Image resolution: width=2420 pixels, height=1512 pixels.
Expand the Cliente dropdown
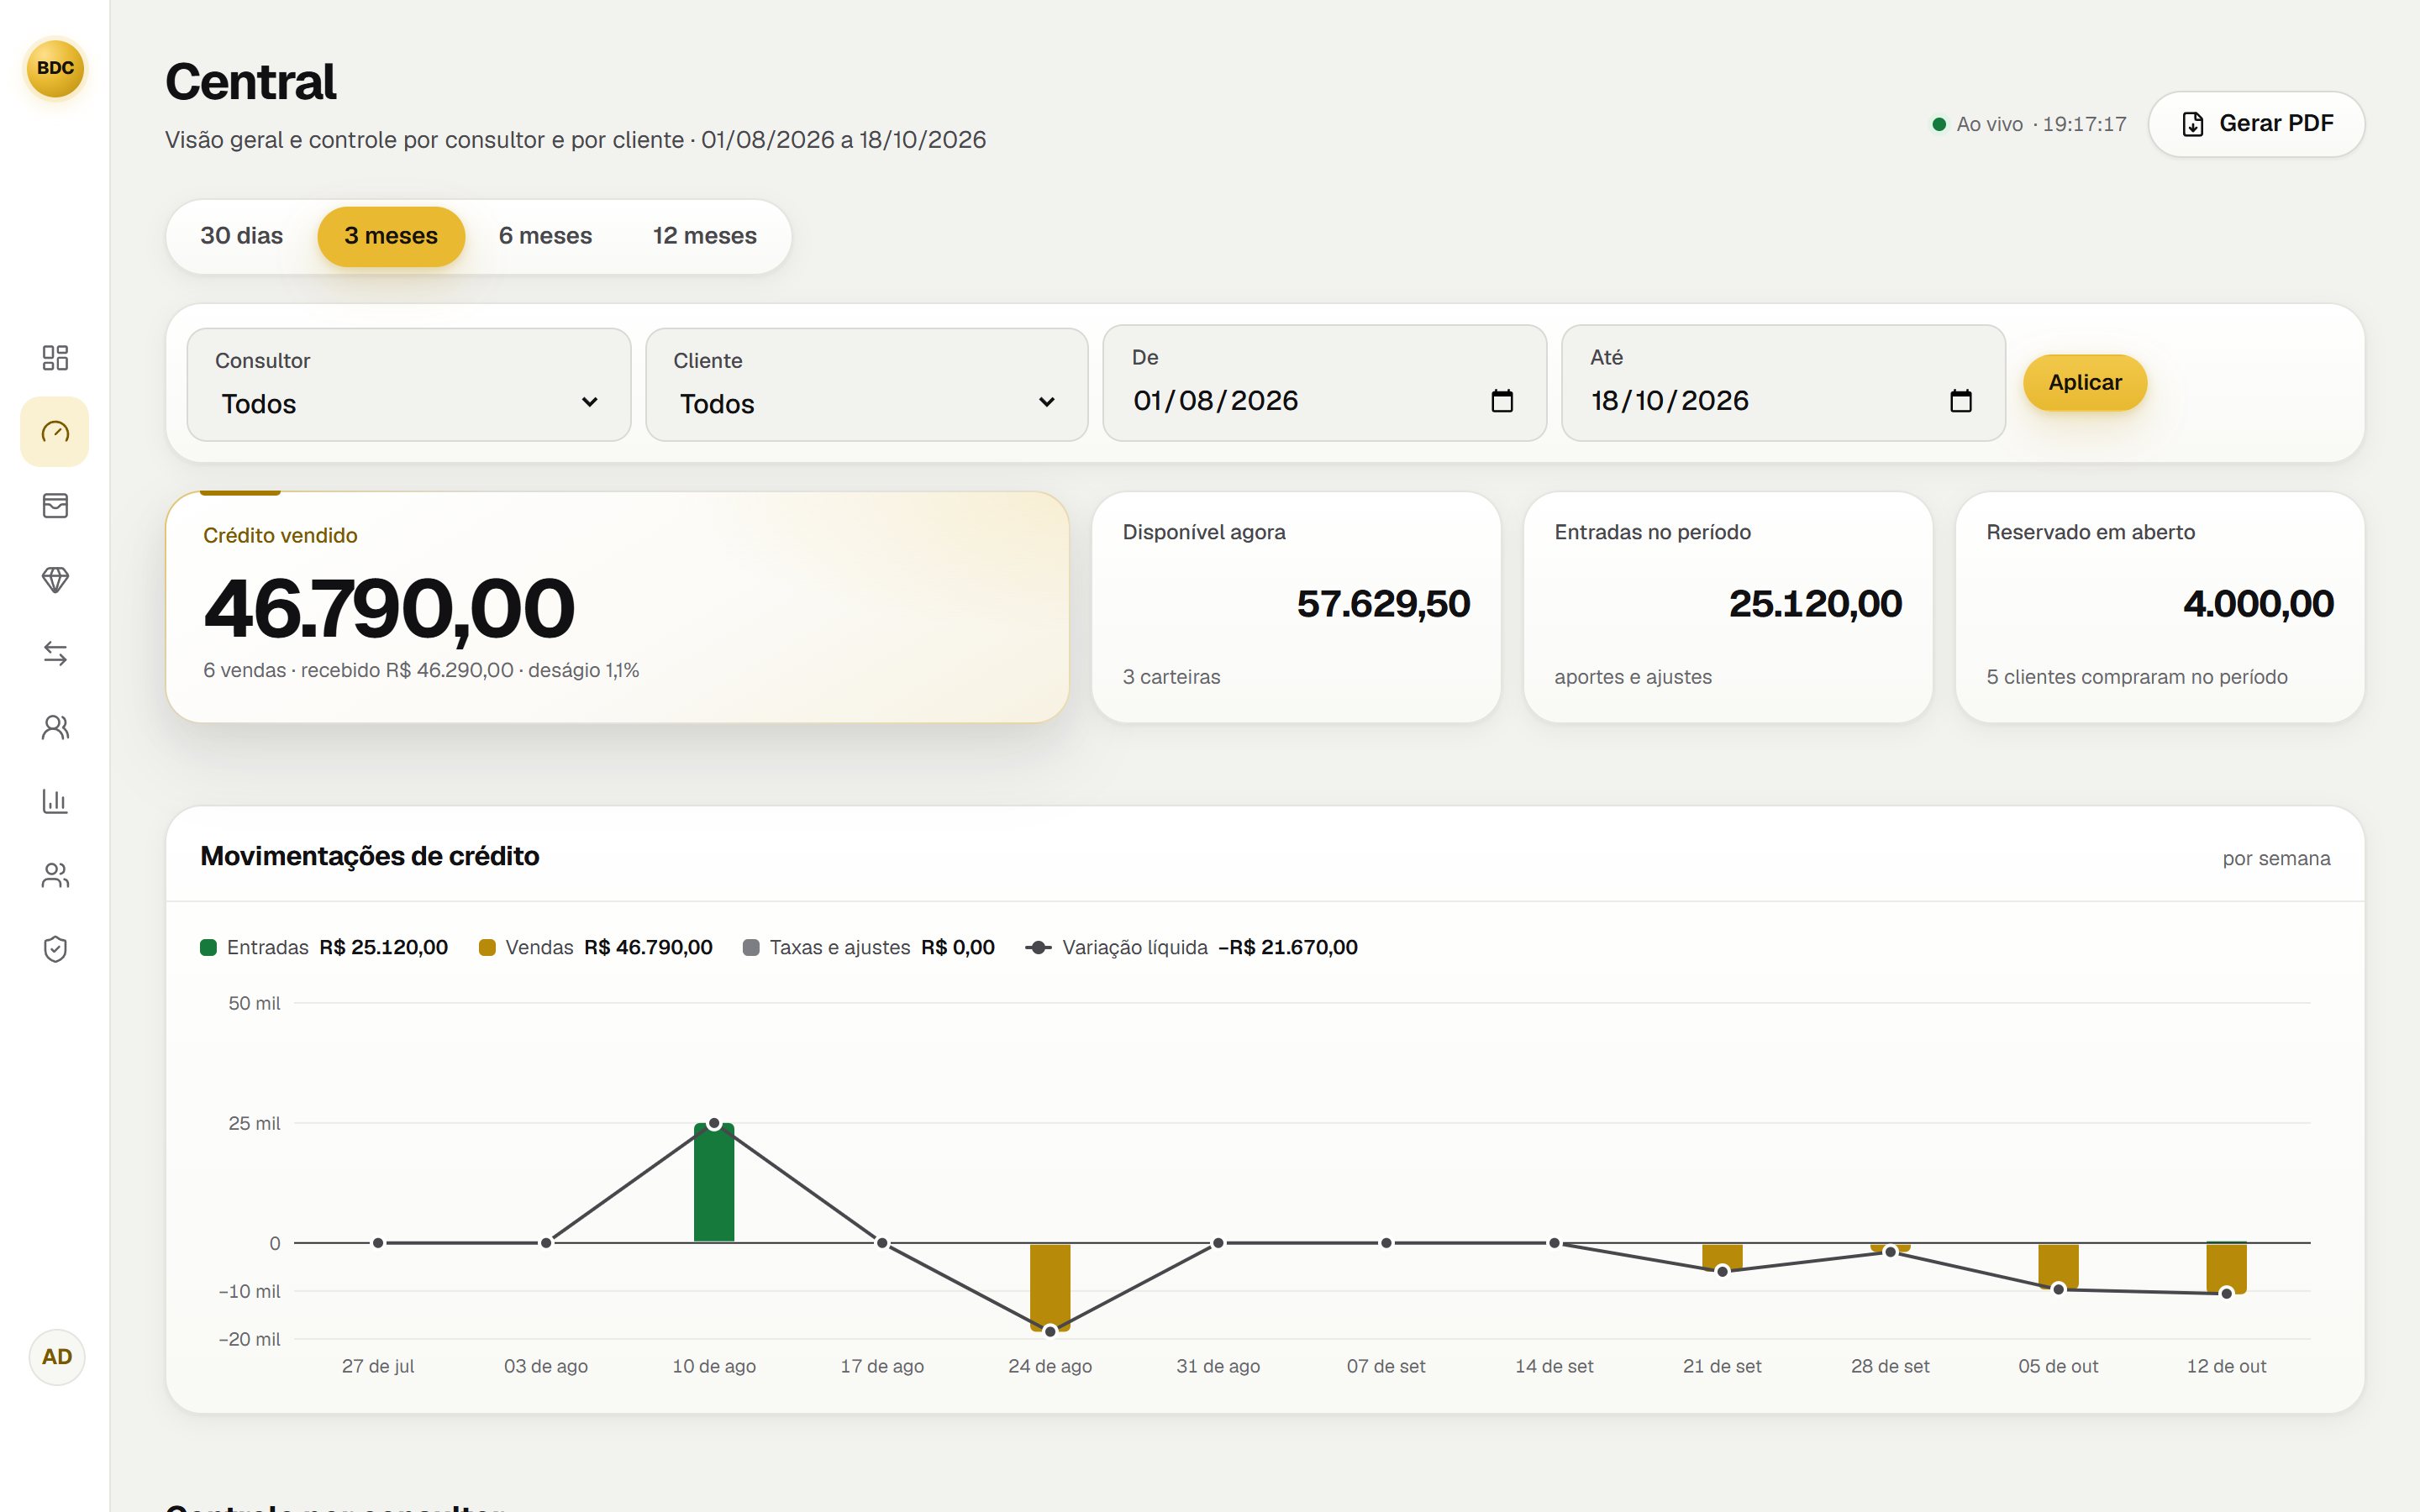click(x=867, y=384)
